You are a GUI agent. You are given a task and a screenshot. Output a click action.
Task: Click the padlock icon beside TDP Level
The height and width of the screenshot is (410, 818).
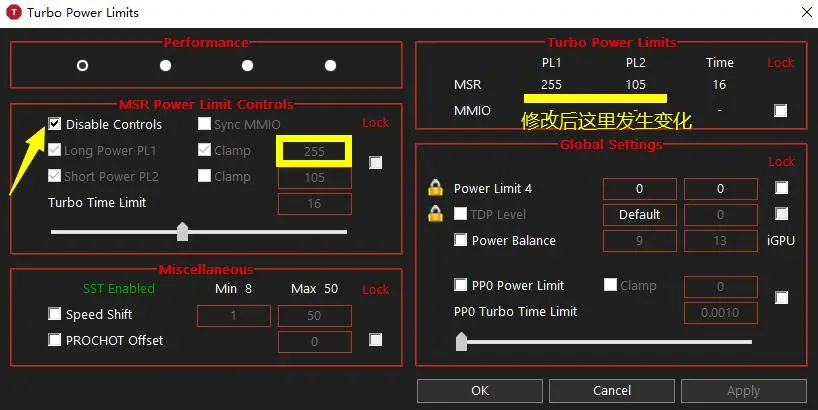pyautogui.click(x=435, y=213)
